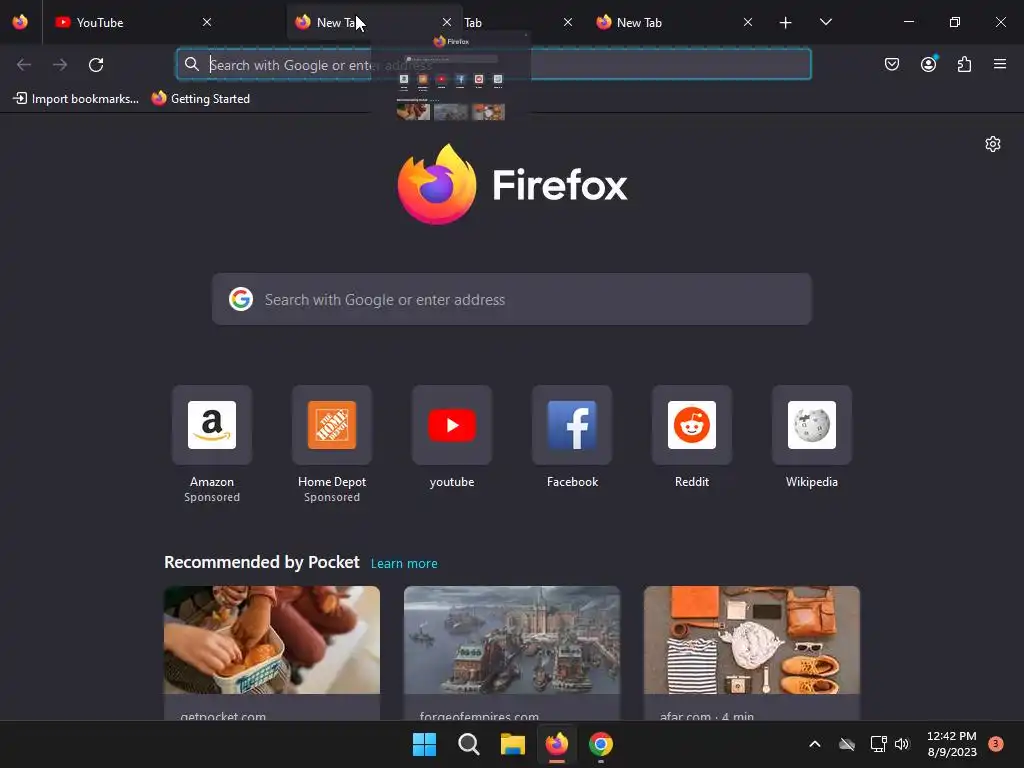Viewport: 1024px width, 768px height.
Task: Open the application hamburger menu
Action: click(1000, 64)
